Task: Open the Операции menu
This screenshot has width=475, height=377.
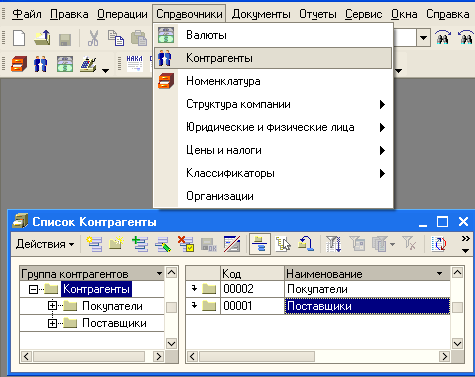Action: 122,14
